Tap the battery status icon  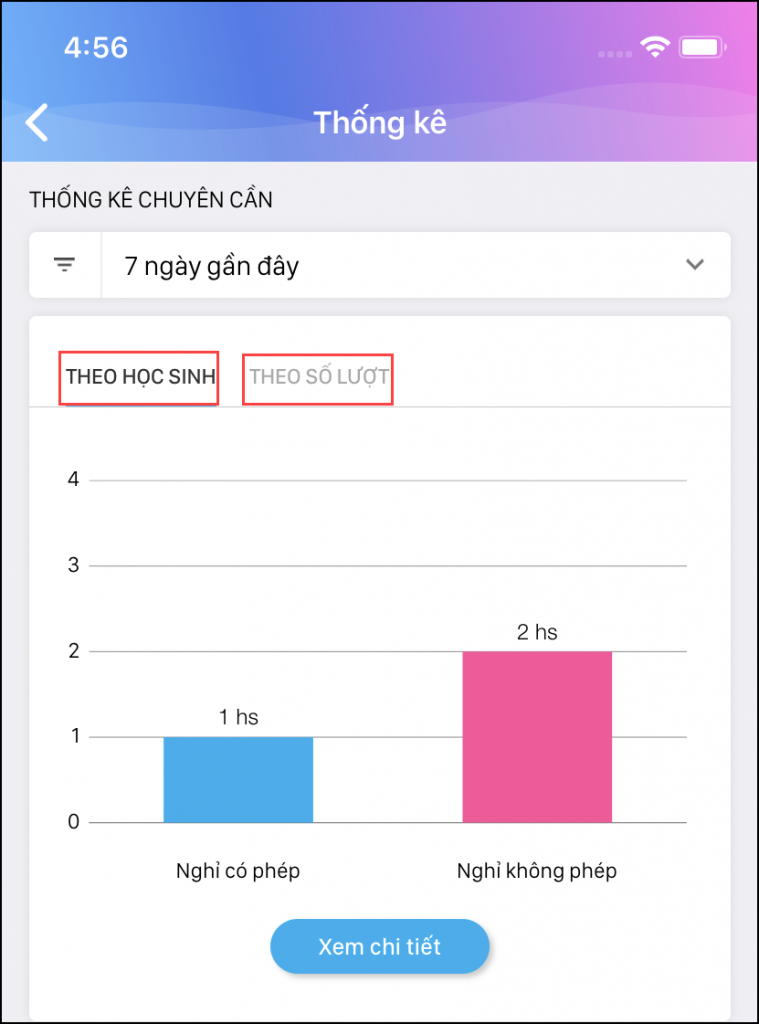pyautogui.click(x=703, y=47)
